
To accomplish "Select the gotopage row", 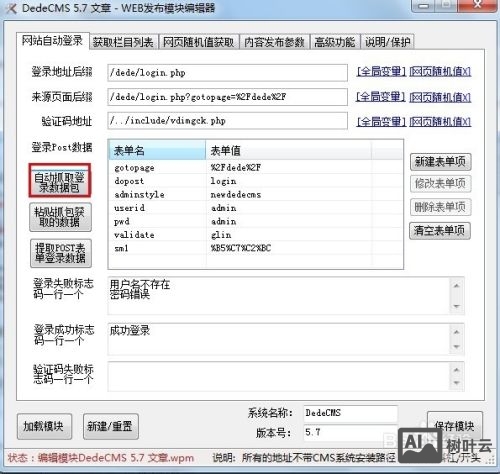I will [255, 167].
